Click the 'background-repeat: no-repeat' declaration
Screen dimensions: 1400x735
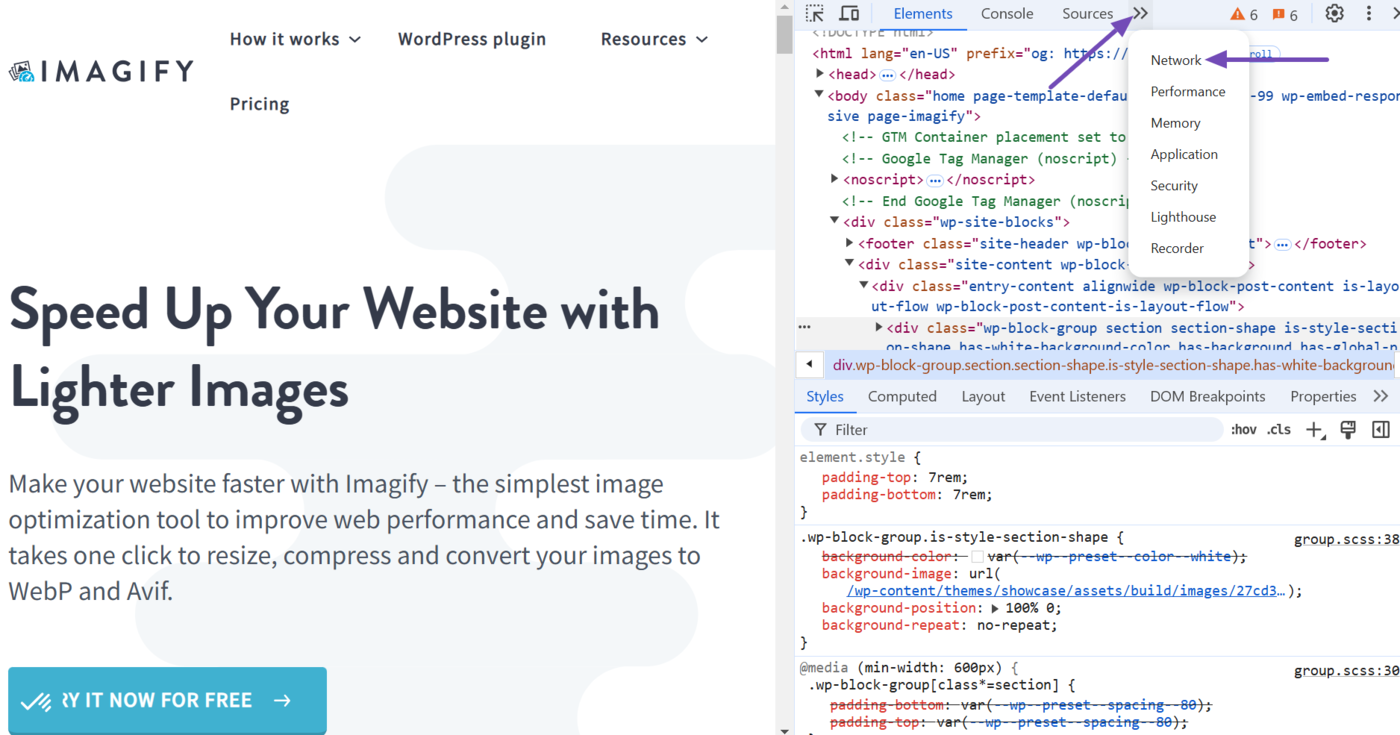939,625
